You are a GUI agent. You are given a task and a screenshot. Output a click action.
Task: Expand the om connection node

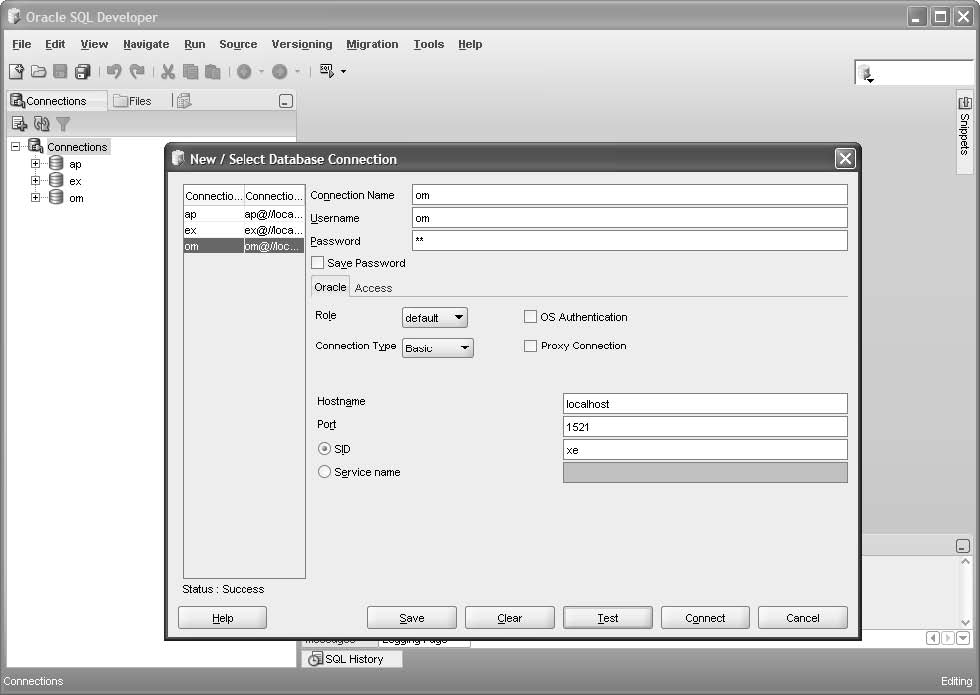36,198
